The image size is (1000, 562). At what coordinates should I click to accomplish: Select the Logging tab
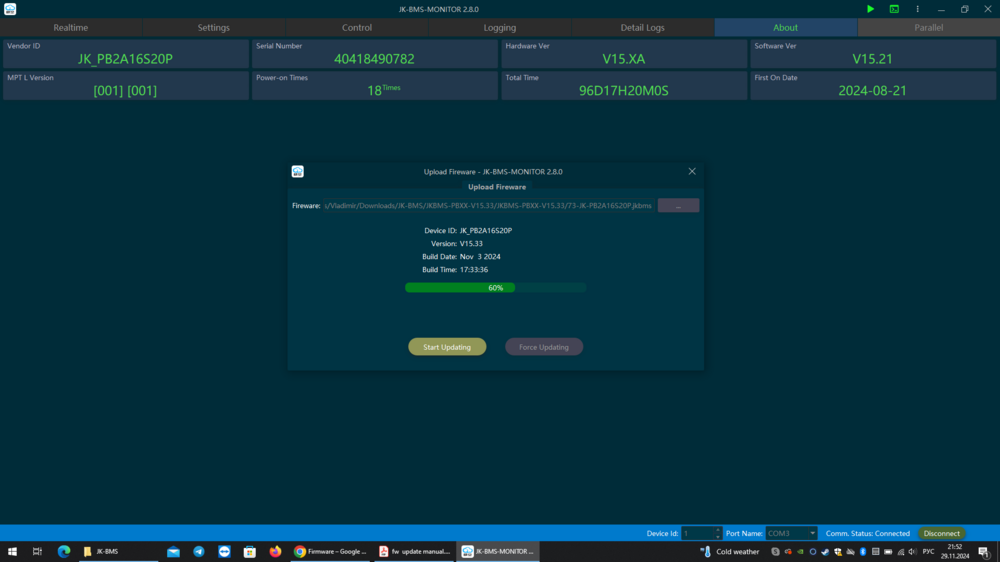tap(499, 27)
